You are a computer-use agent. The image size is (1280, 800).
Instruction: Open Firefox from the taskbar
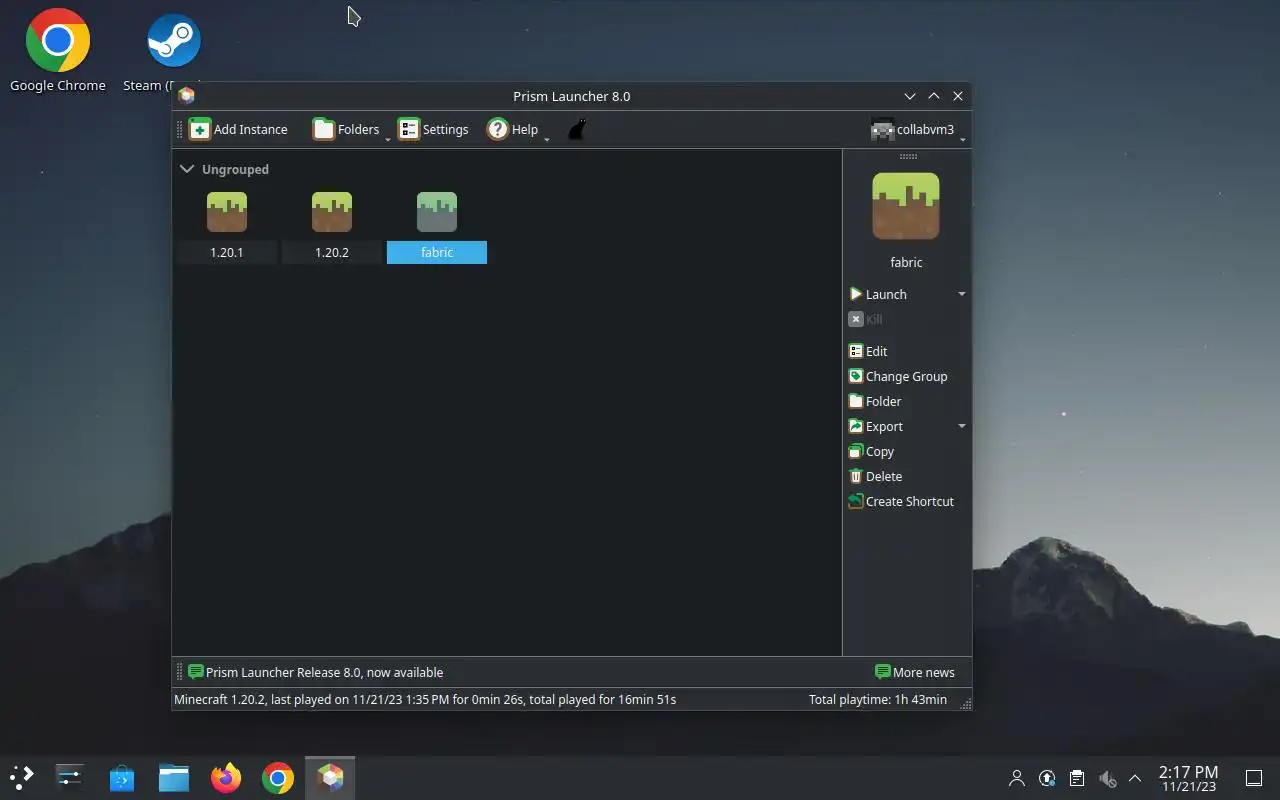coord(226,777)
